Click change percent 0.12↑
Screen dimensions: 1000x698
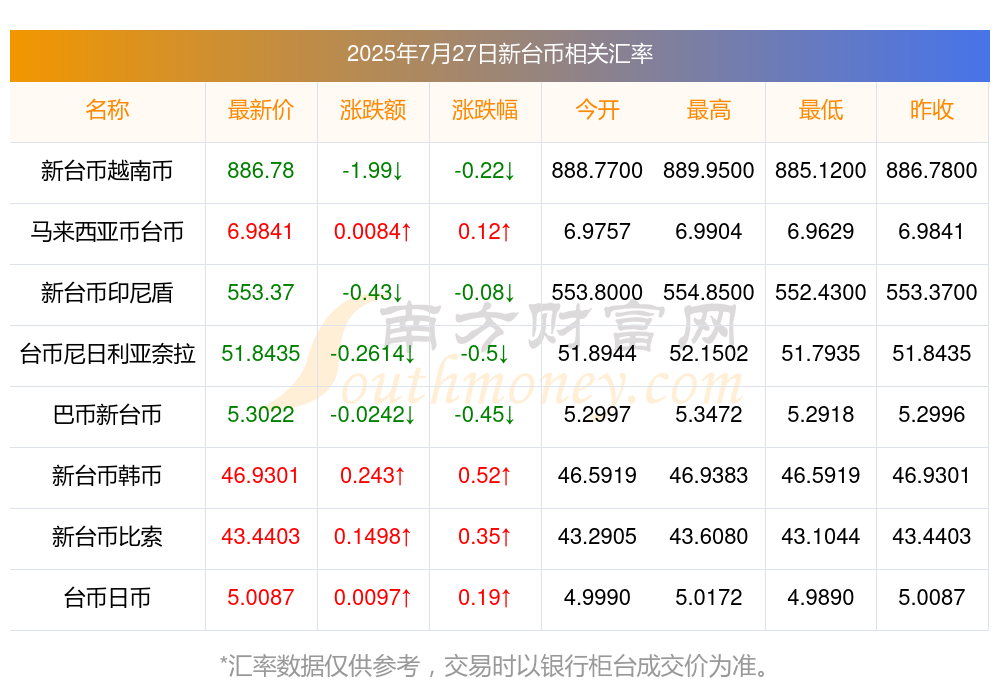pyautogui.click(x=485, y=232)
